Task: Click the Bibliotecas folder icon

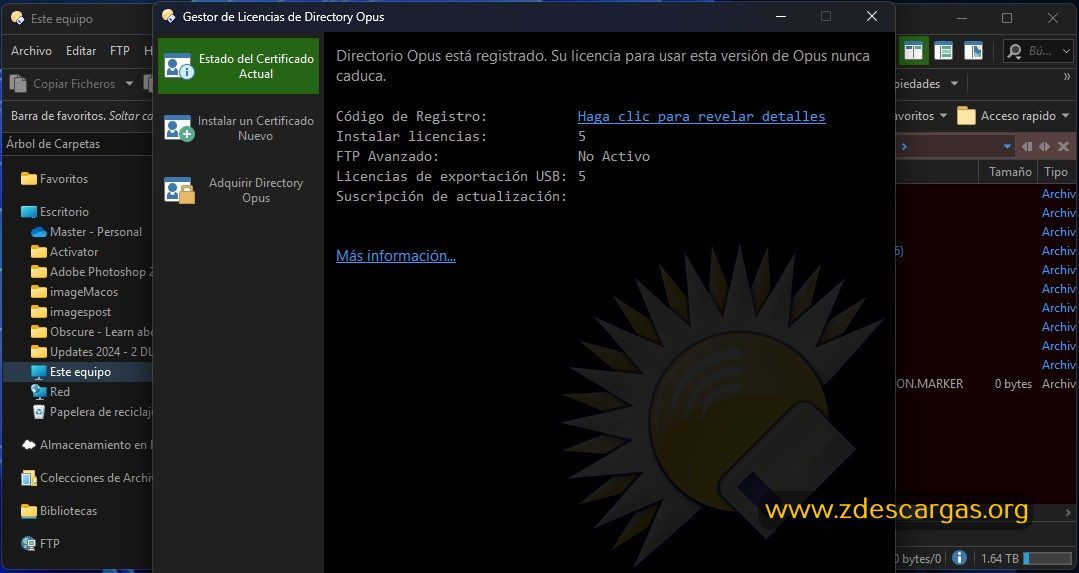Action: pyautogui.click(x=28, y=511)
